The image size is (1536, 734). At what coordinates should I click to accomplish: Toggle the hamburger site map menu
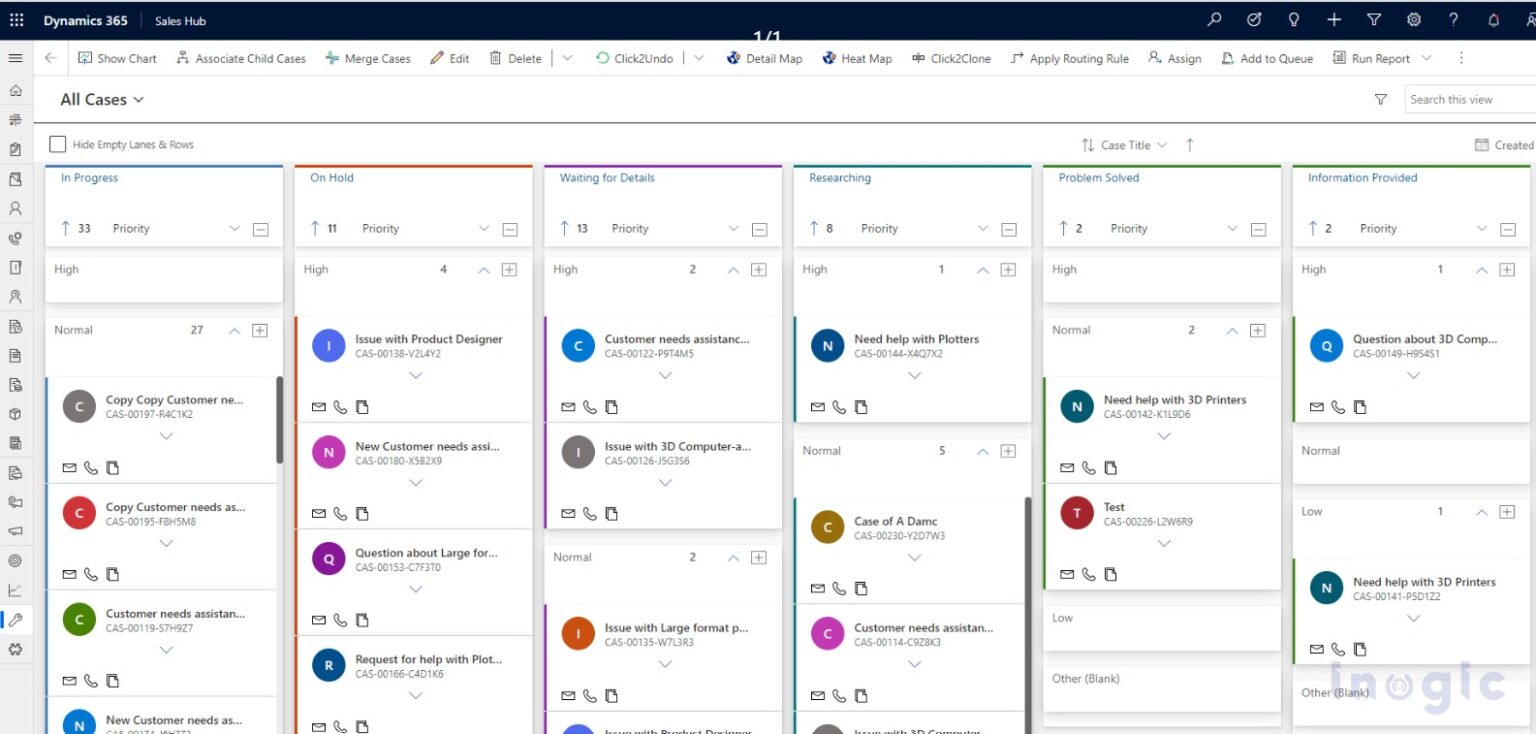tap(15, 58)
